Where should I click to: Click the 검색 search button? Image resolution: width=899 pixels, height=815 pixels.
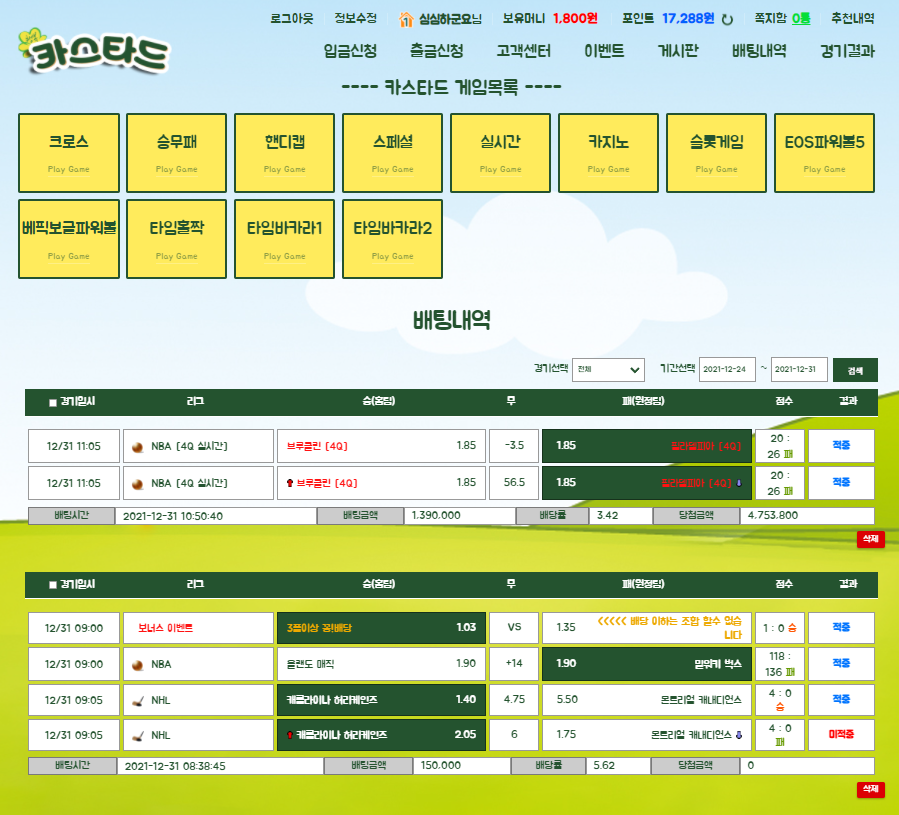pos(855,370)
